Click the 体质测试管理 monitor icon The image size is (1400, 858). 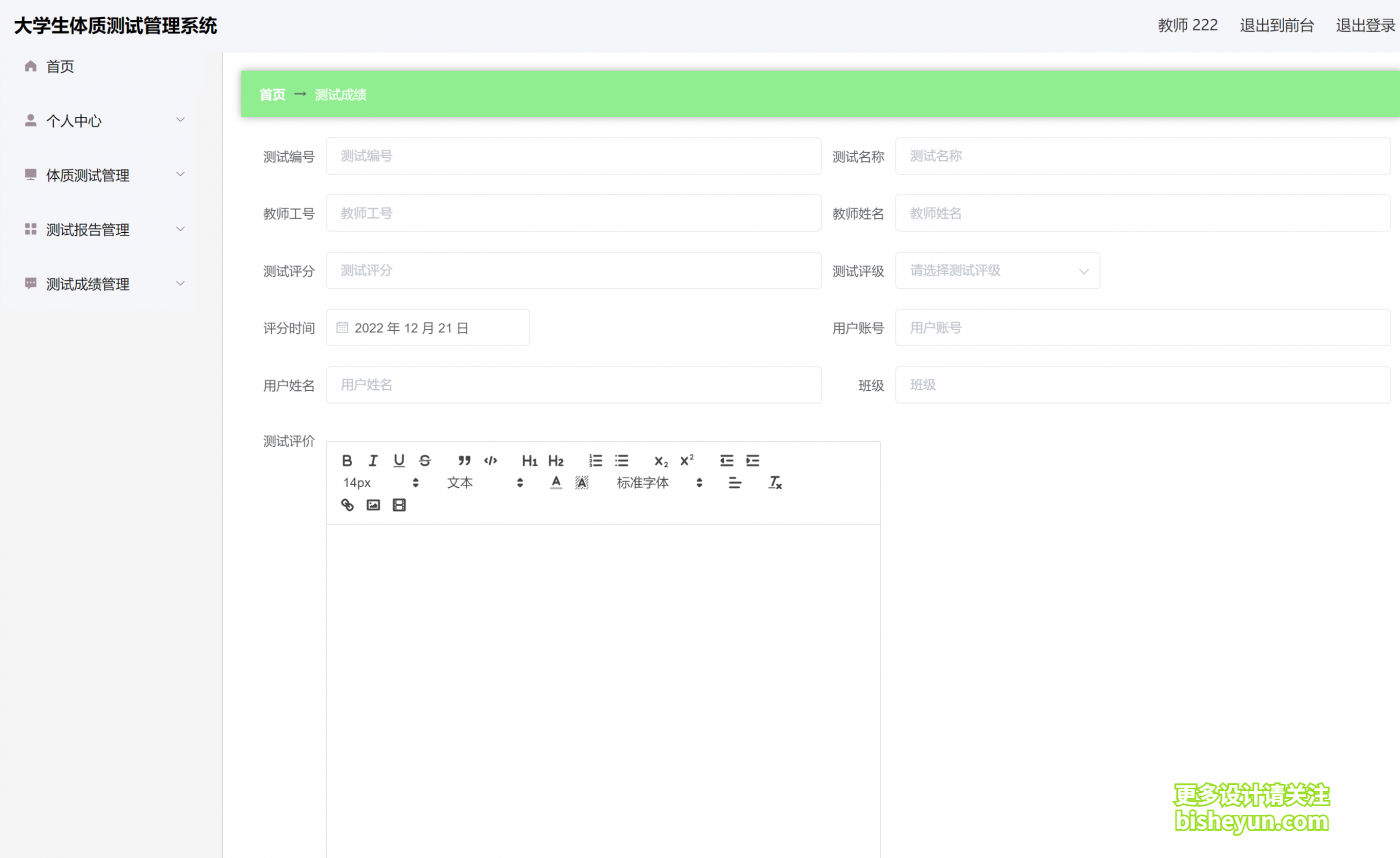coord(30,175)
